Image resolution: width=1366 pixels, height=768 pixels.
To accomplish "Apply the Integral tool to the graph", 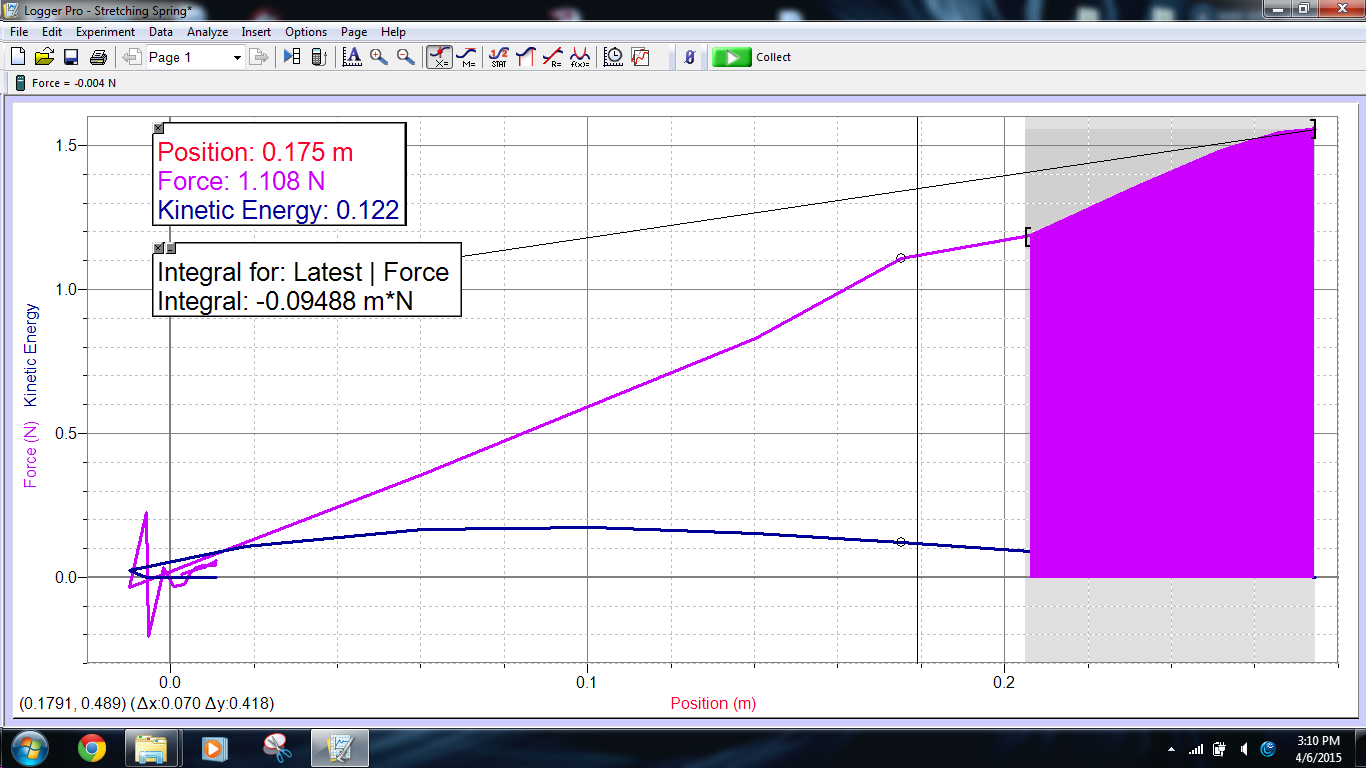I will [x=527, y=57].
